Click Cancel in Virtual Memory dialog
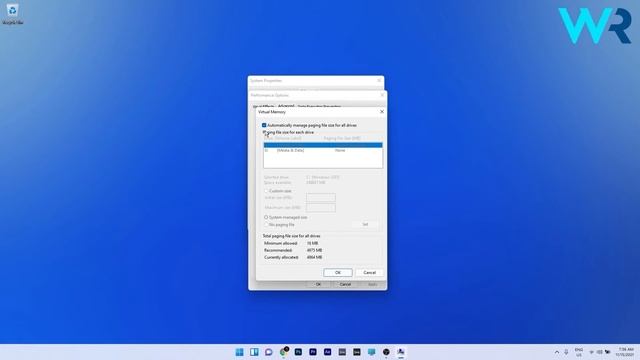640x360 pixels. [x=369, y=273]
